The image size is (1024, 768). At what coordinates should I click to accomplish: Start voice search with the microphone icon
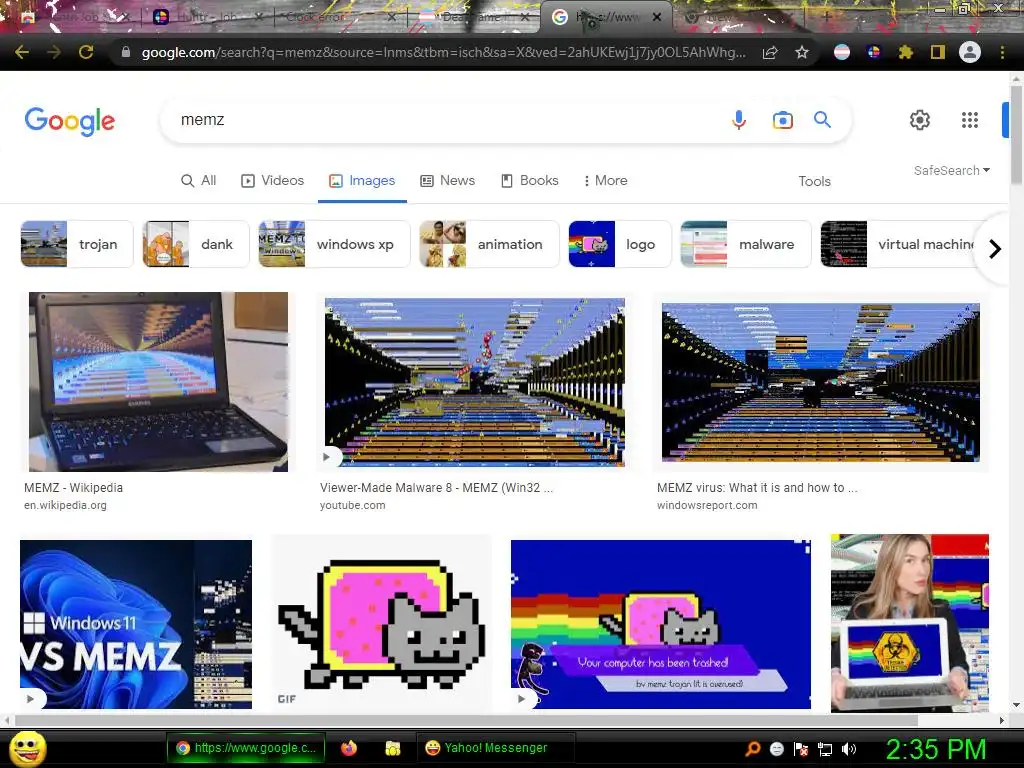click(x=739, y=120)
